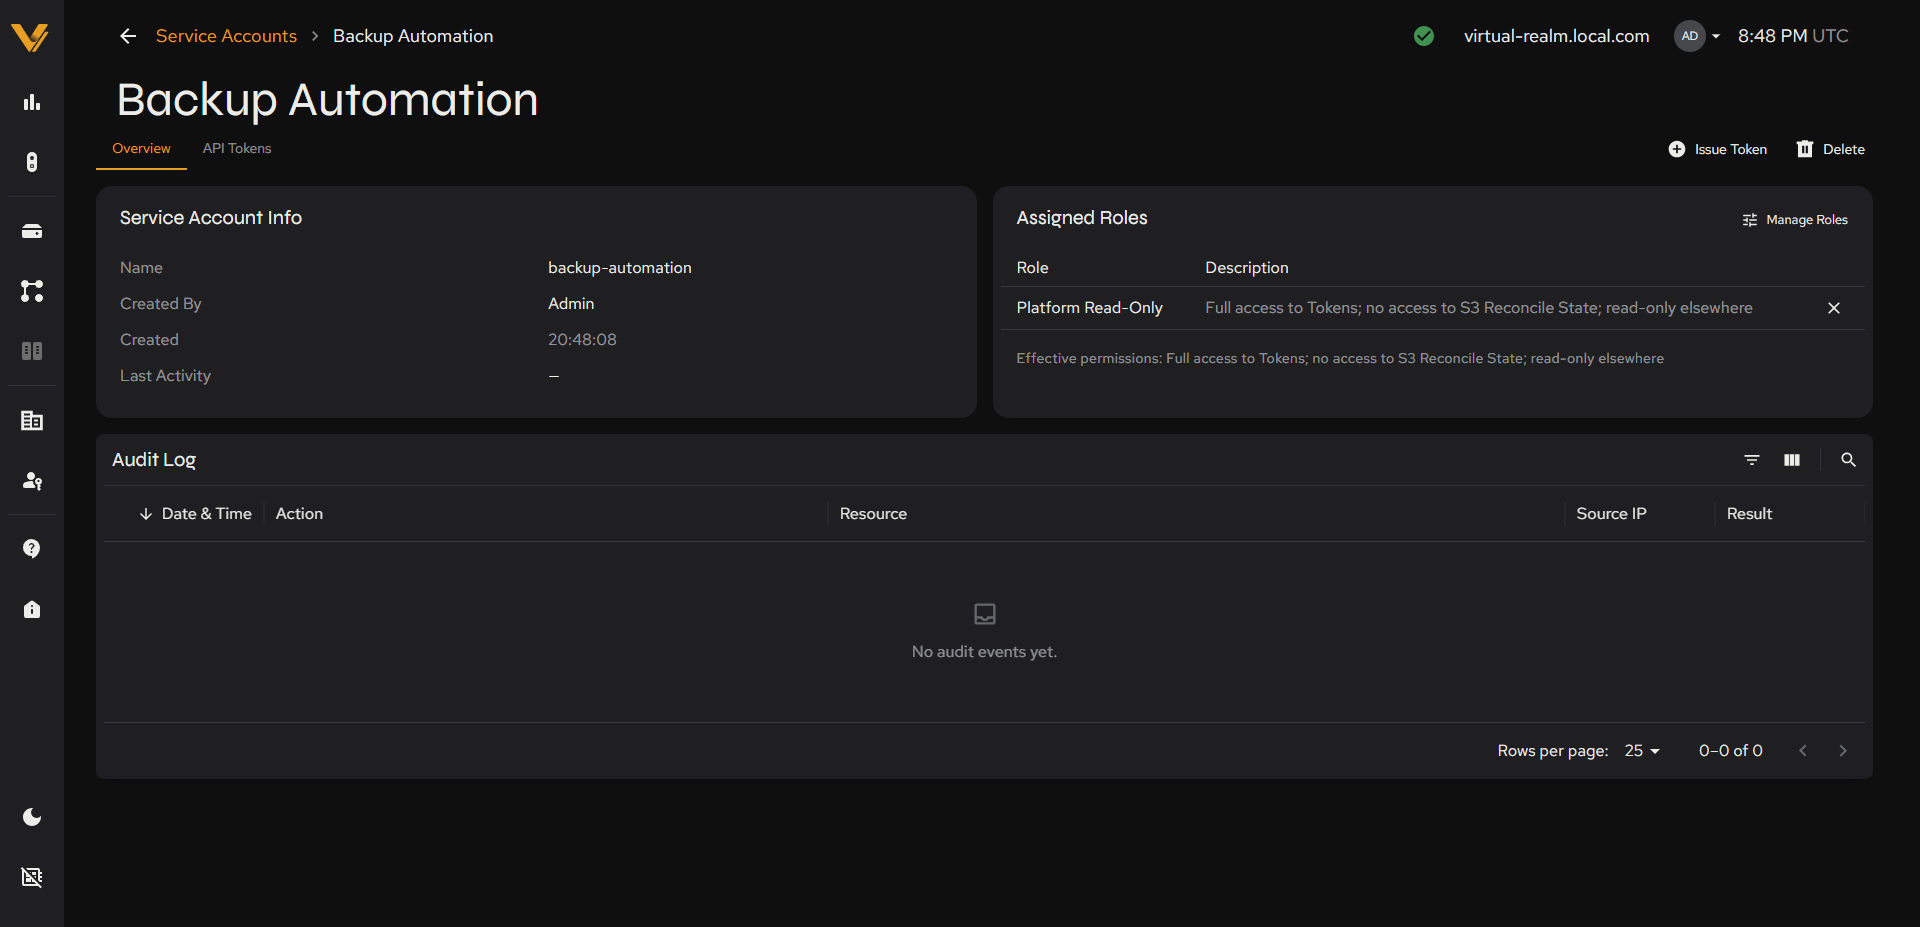Click the Effective permissions summary text
This screenshot has height=927, width=1920.
[x=1340, y=359]
